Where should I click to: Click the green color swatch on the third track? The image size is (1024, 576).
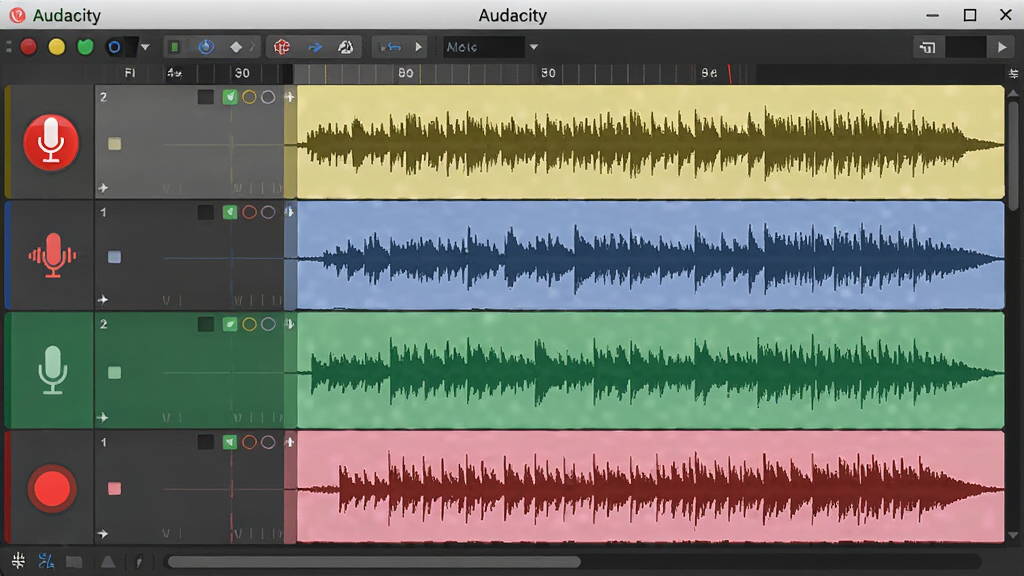114,373
